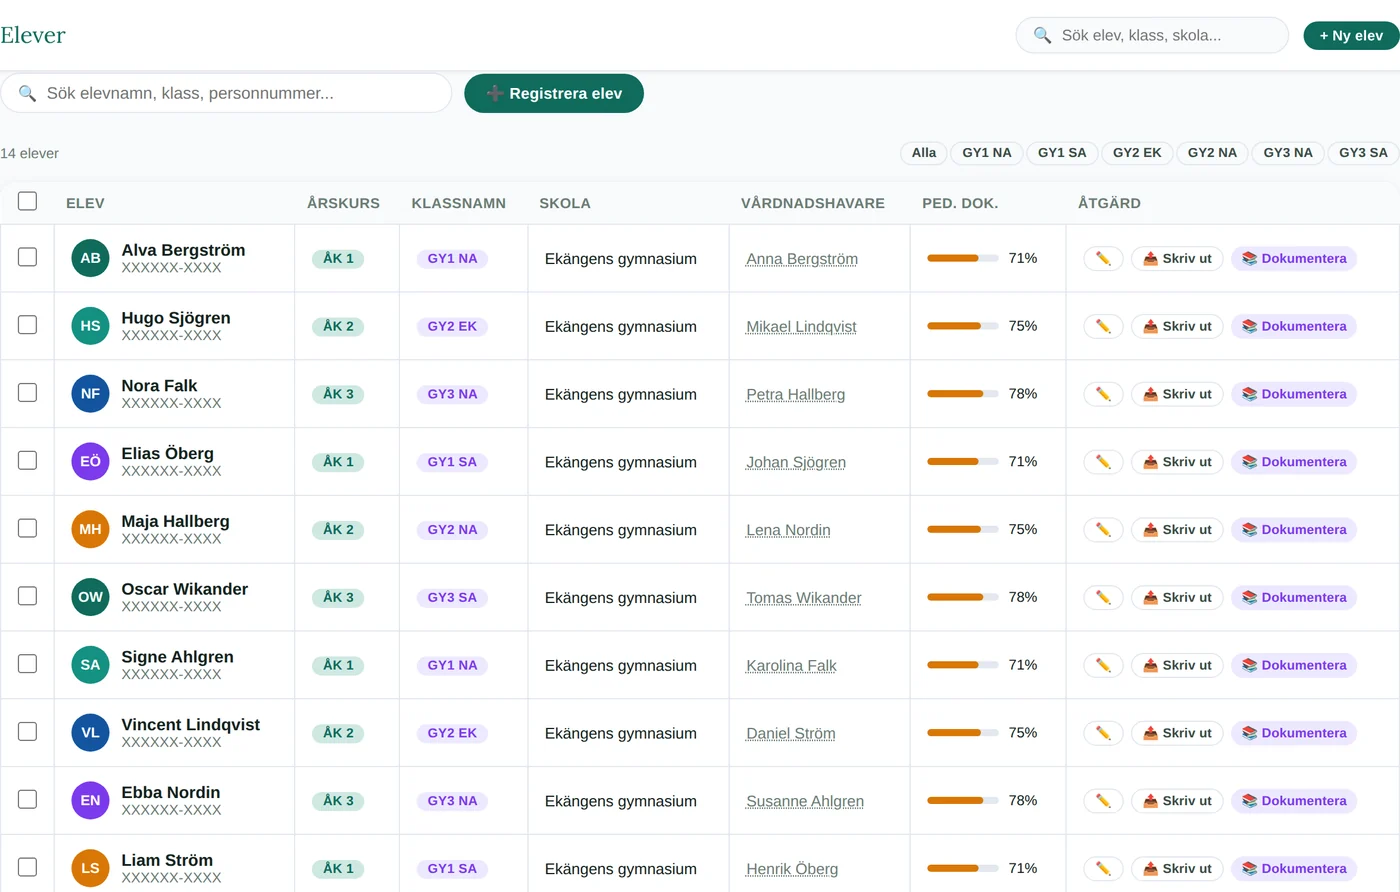Viewport: 1400px width, 892px height.
Task: Click Alva Bergström's 71% documentation progress bar
Action: 962,258
